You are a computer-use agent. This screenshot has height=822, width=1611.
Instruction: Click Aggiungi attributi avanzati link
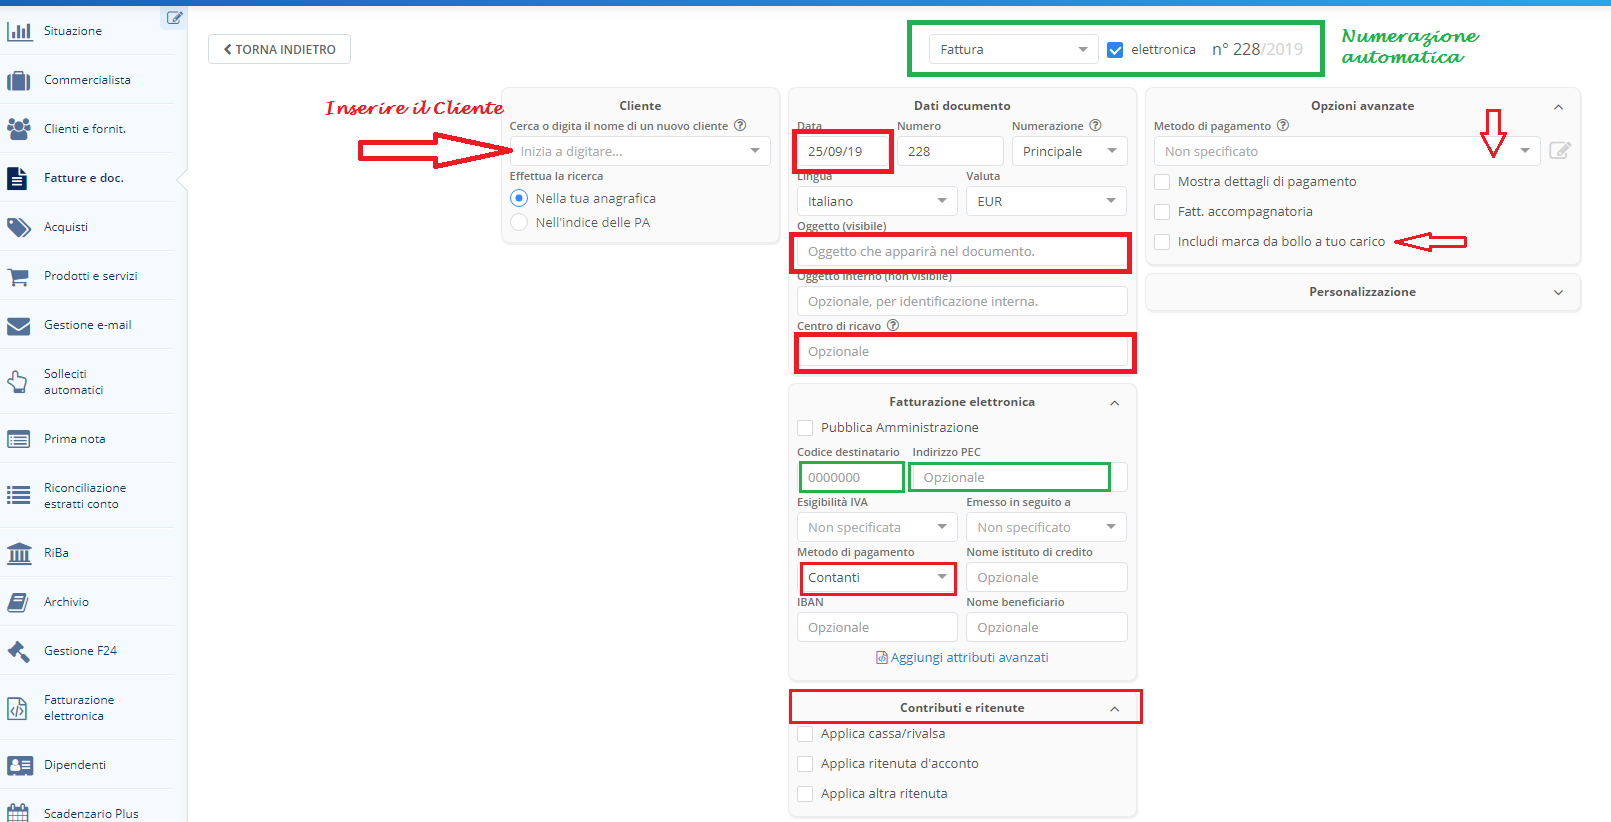click(968, 658)
